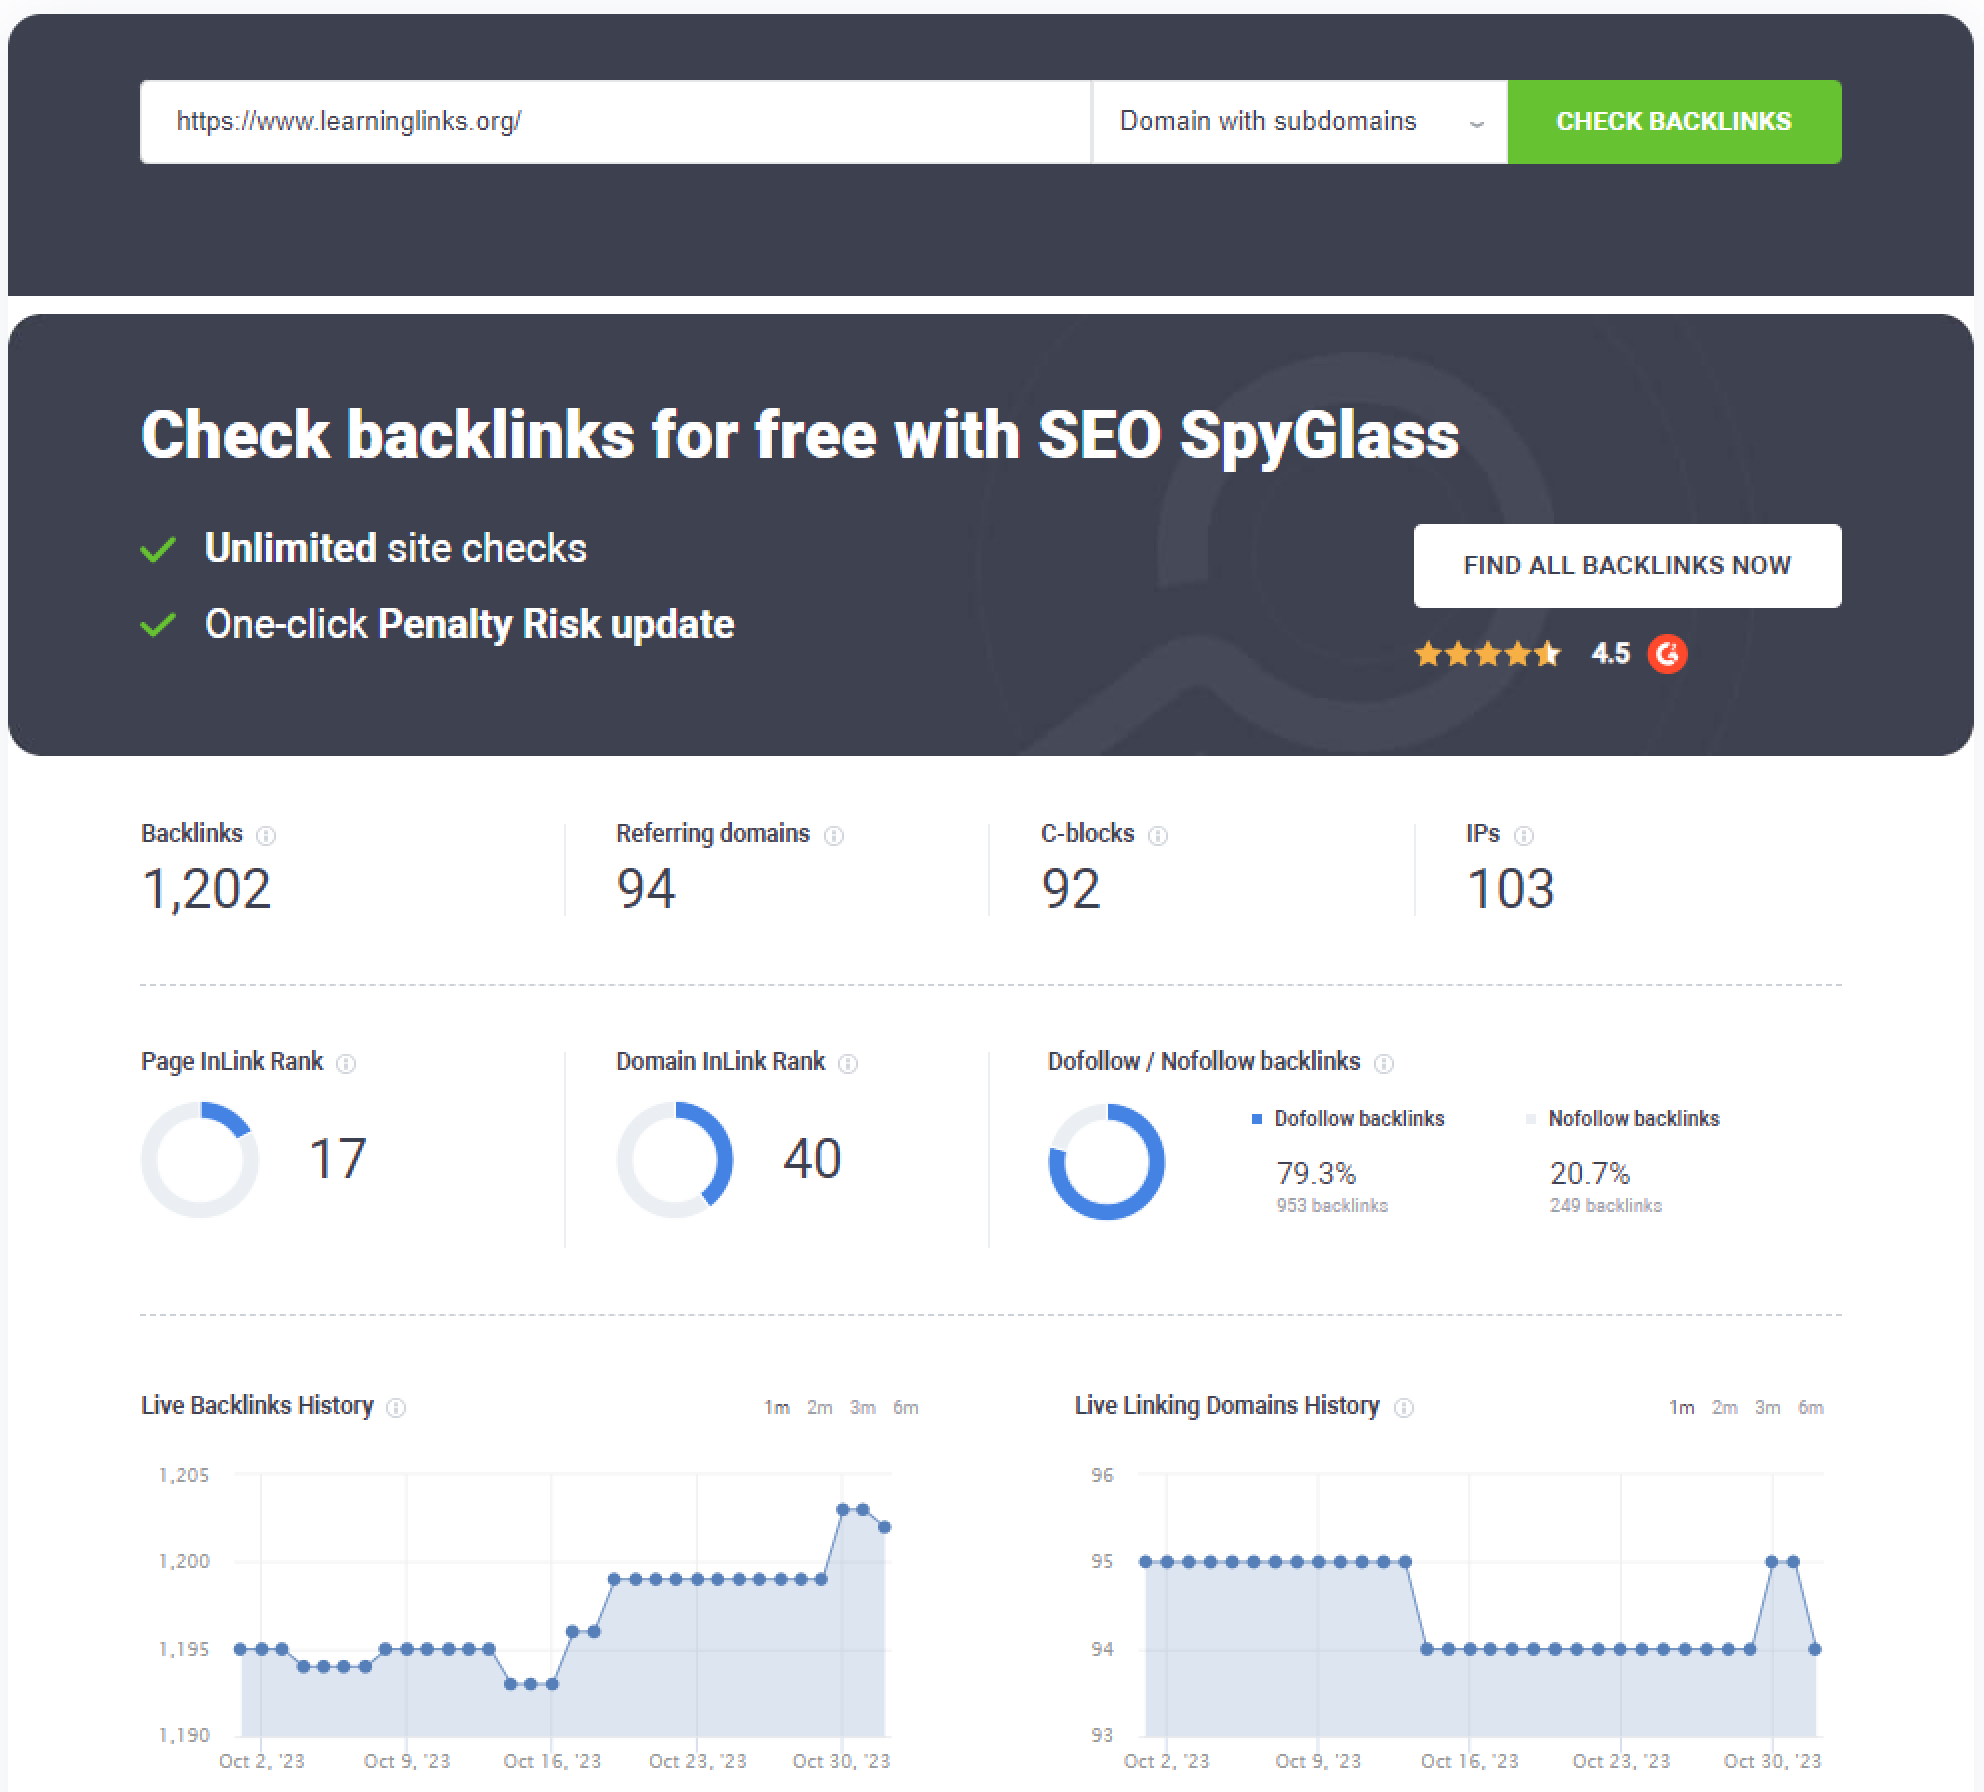Click info icon beside IPs

[x=1523, y=835]
